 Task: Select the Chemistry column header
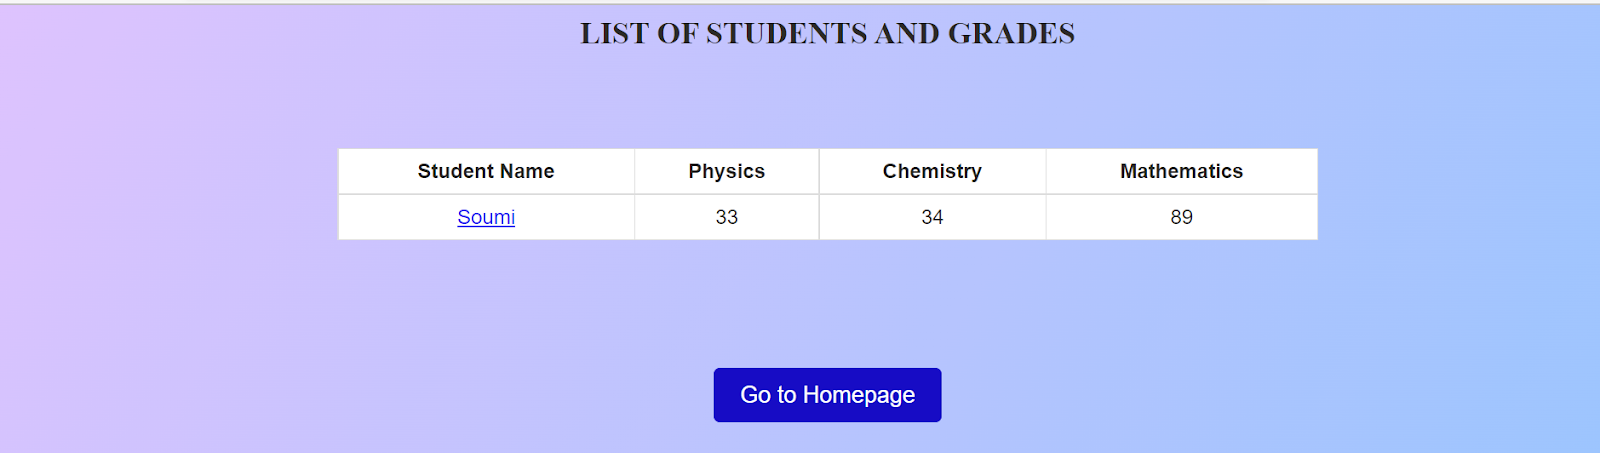(x=932, y=171)
